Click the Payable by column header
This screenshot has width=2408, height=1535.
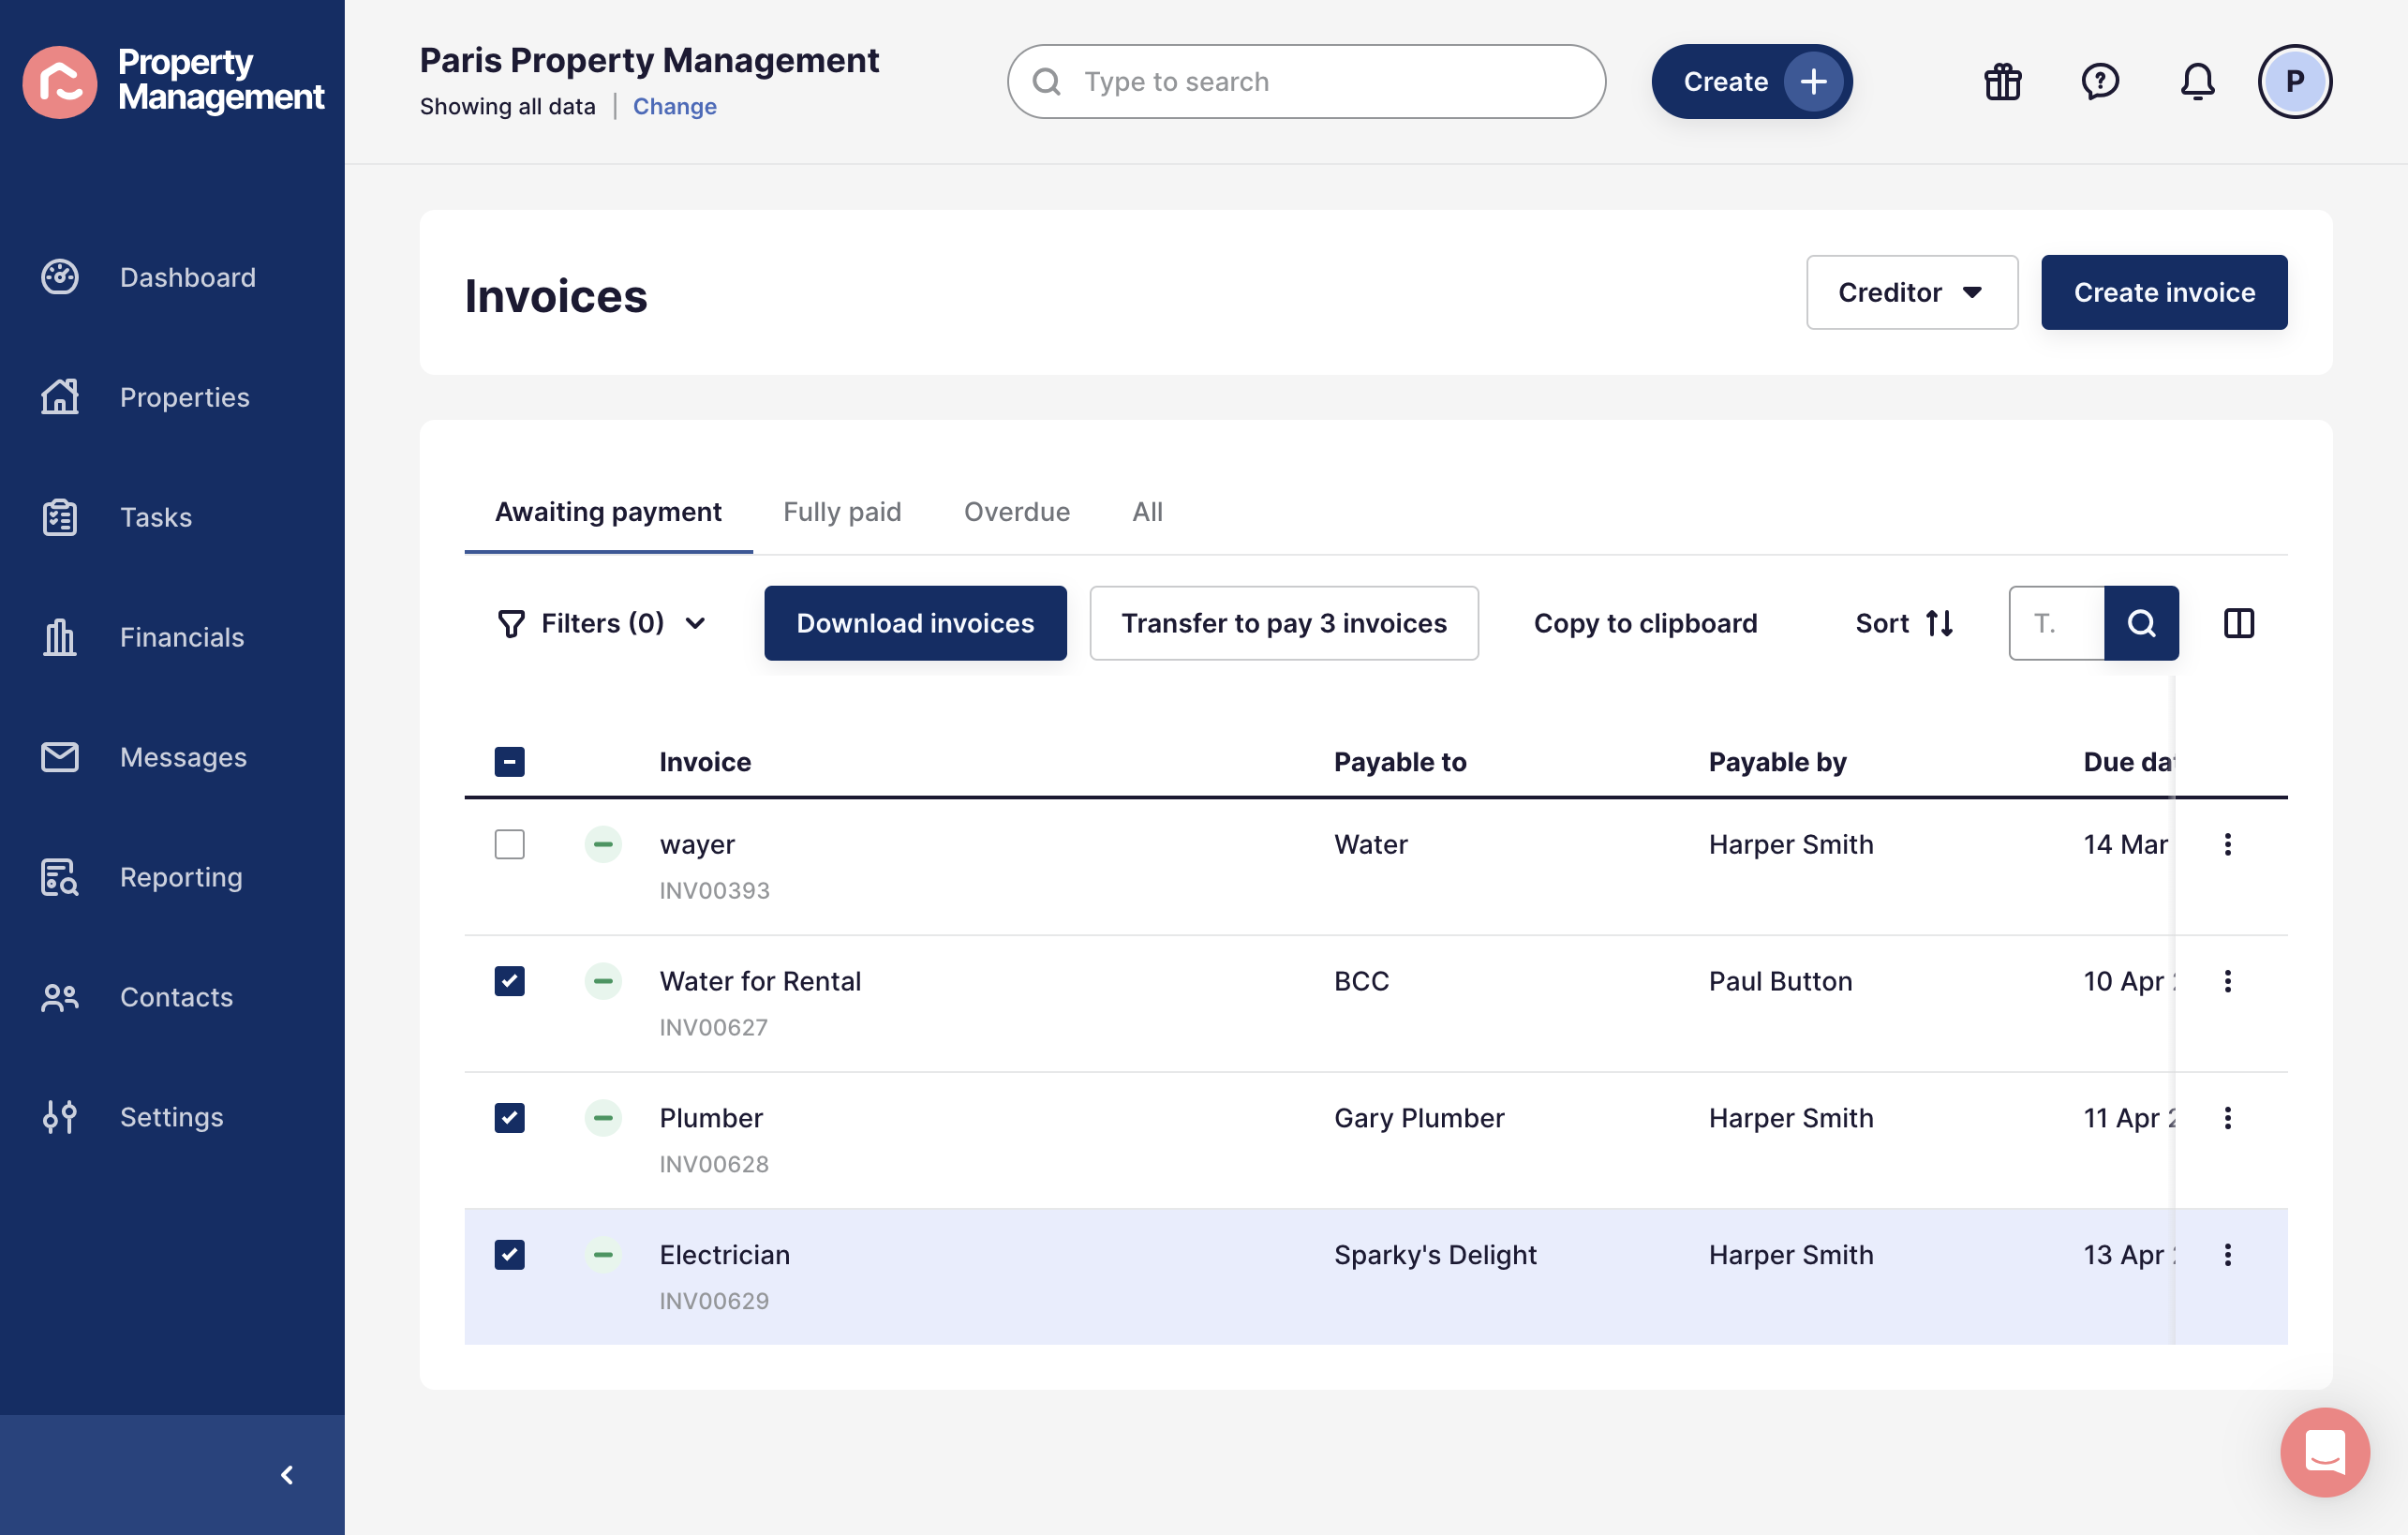coord(1777,762)
